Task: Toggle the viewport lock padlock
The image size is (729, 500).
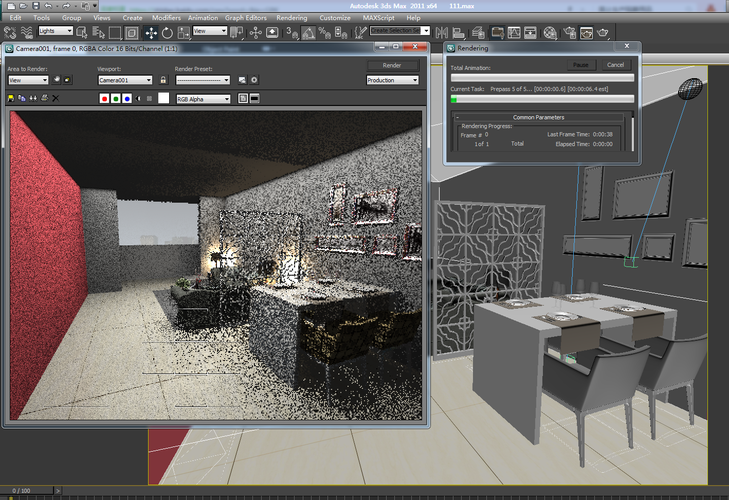Action: [x=163, y=80]
